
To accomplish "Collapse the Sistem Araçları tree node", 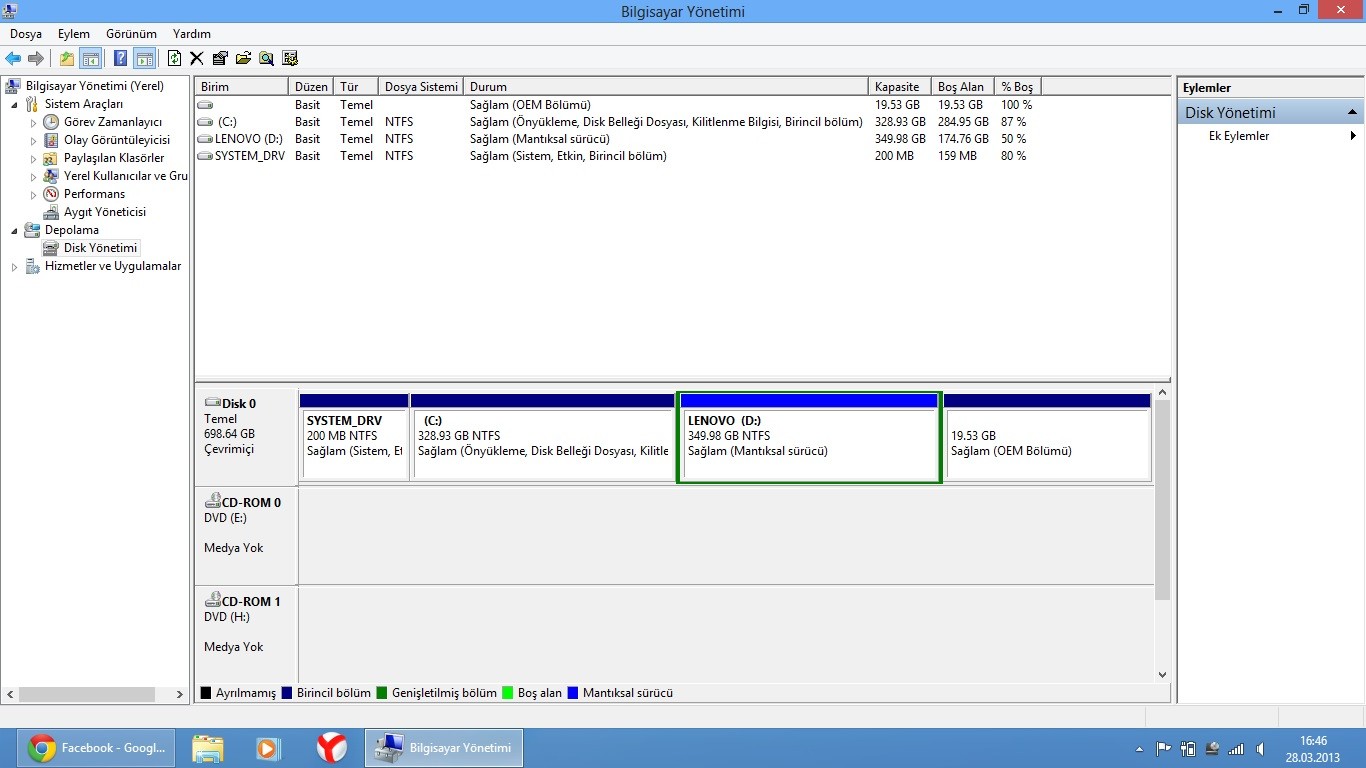I will [x=14, y=104].
